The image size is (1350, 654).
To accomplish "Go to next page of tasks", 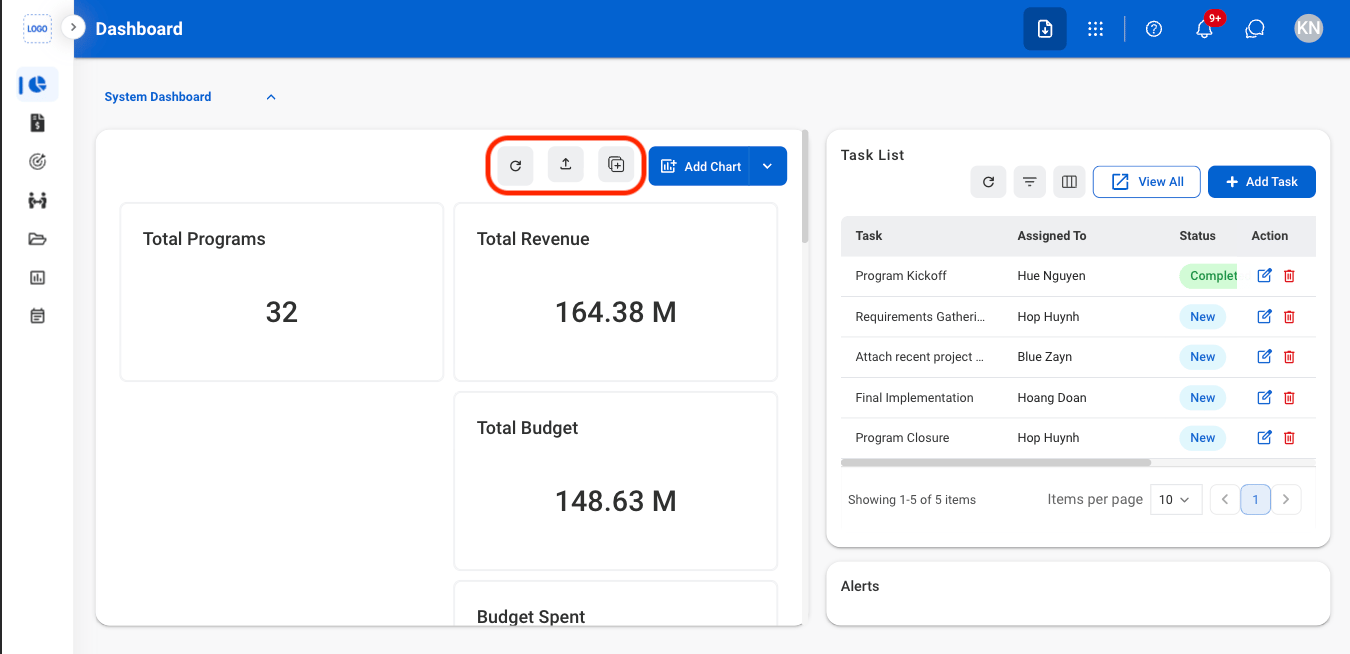I will (1286, 499).
